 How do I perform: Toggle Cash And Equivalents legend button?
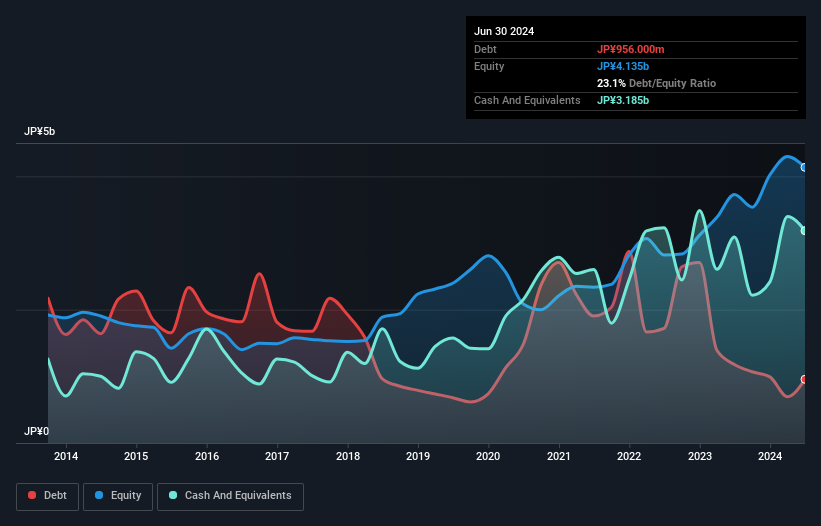(x=230, y=496)
